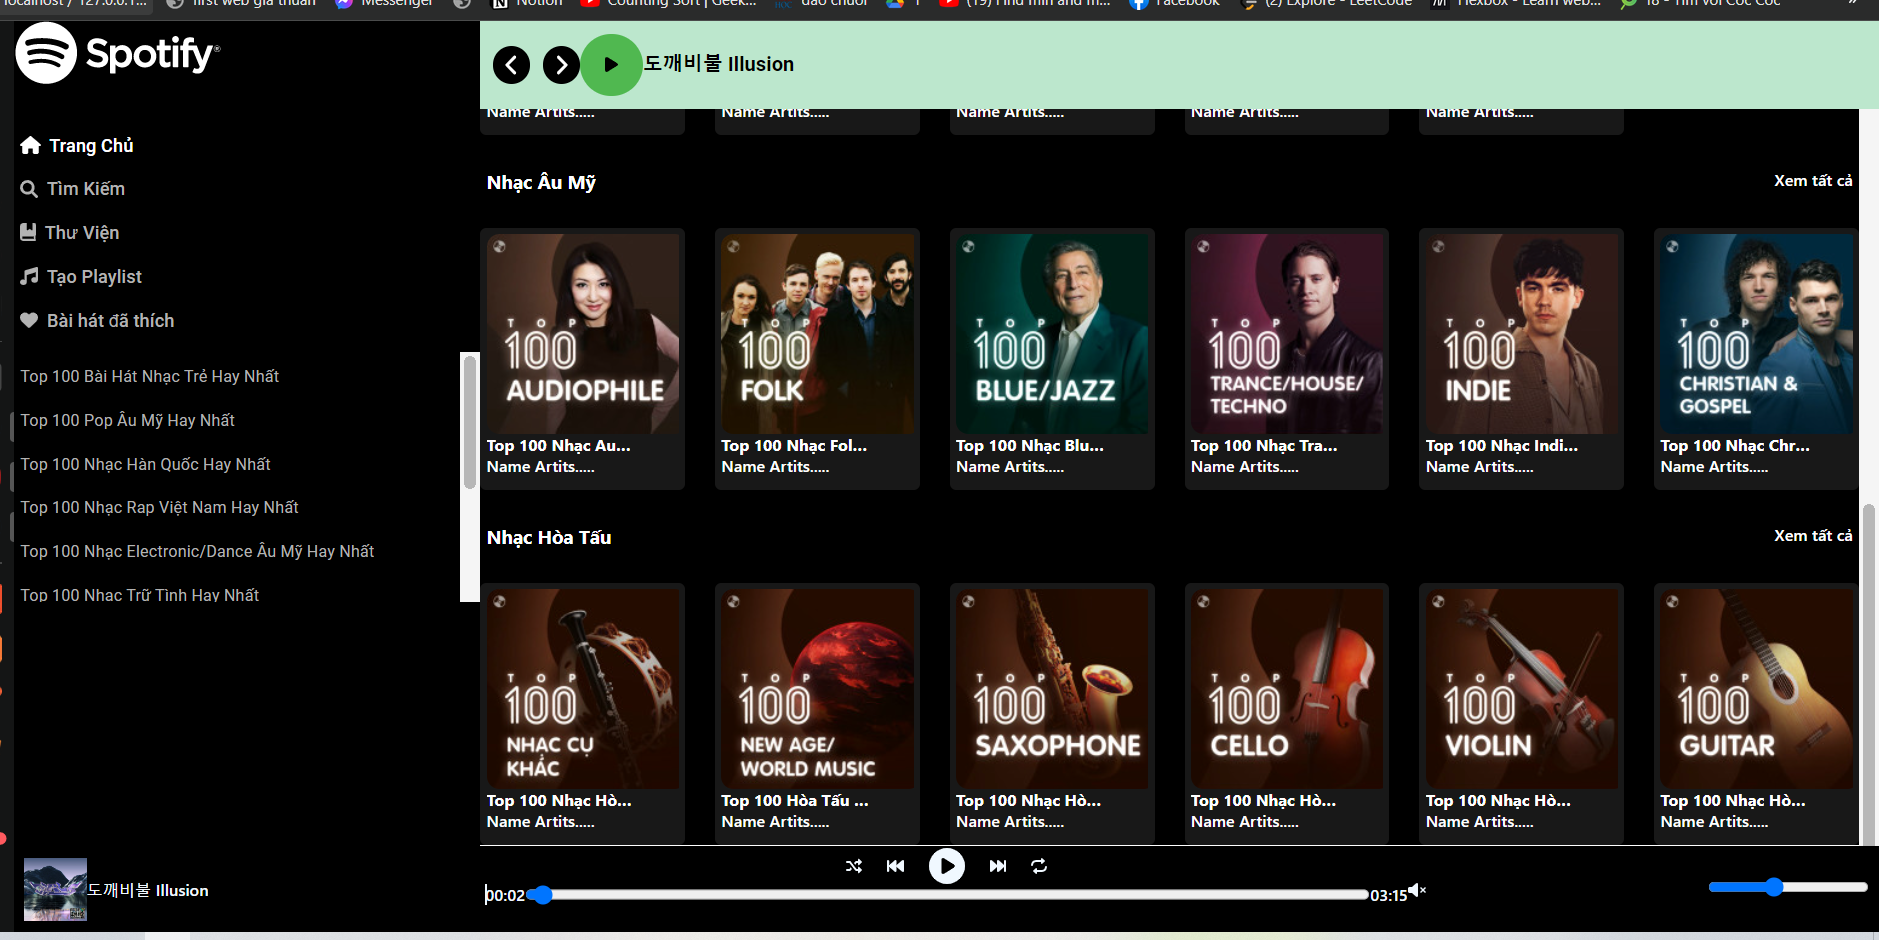Click the search icon beside Tìm Kiếm
The width and height of the screenshot is (1879, 940).
click(x=28, y=188)
